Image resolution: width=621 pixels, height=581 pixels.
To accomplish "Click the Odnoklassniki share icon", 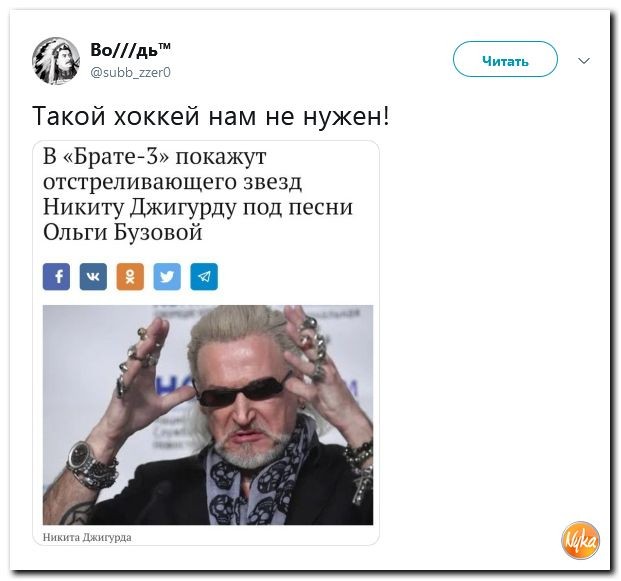I will click(130, 276).
